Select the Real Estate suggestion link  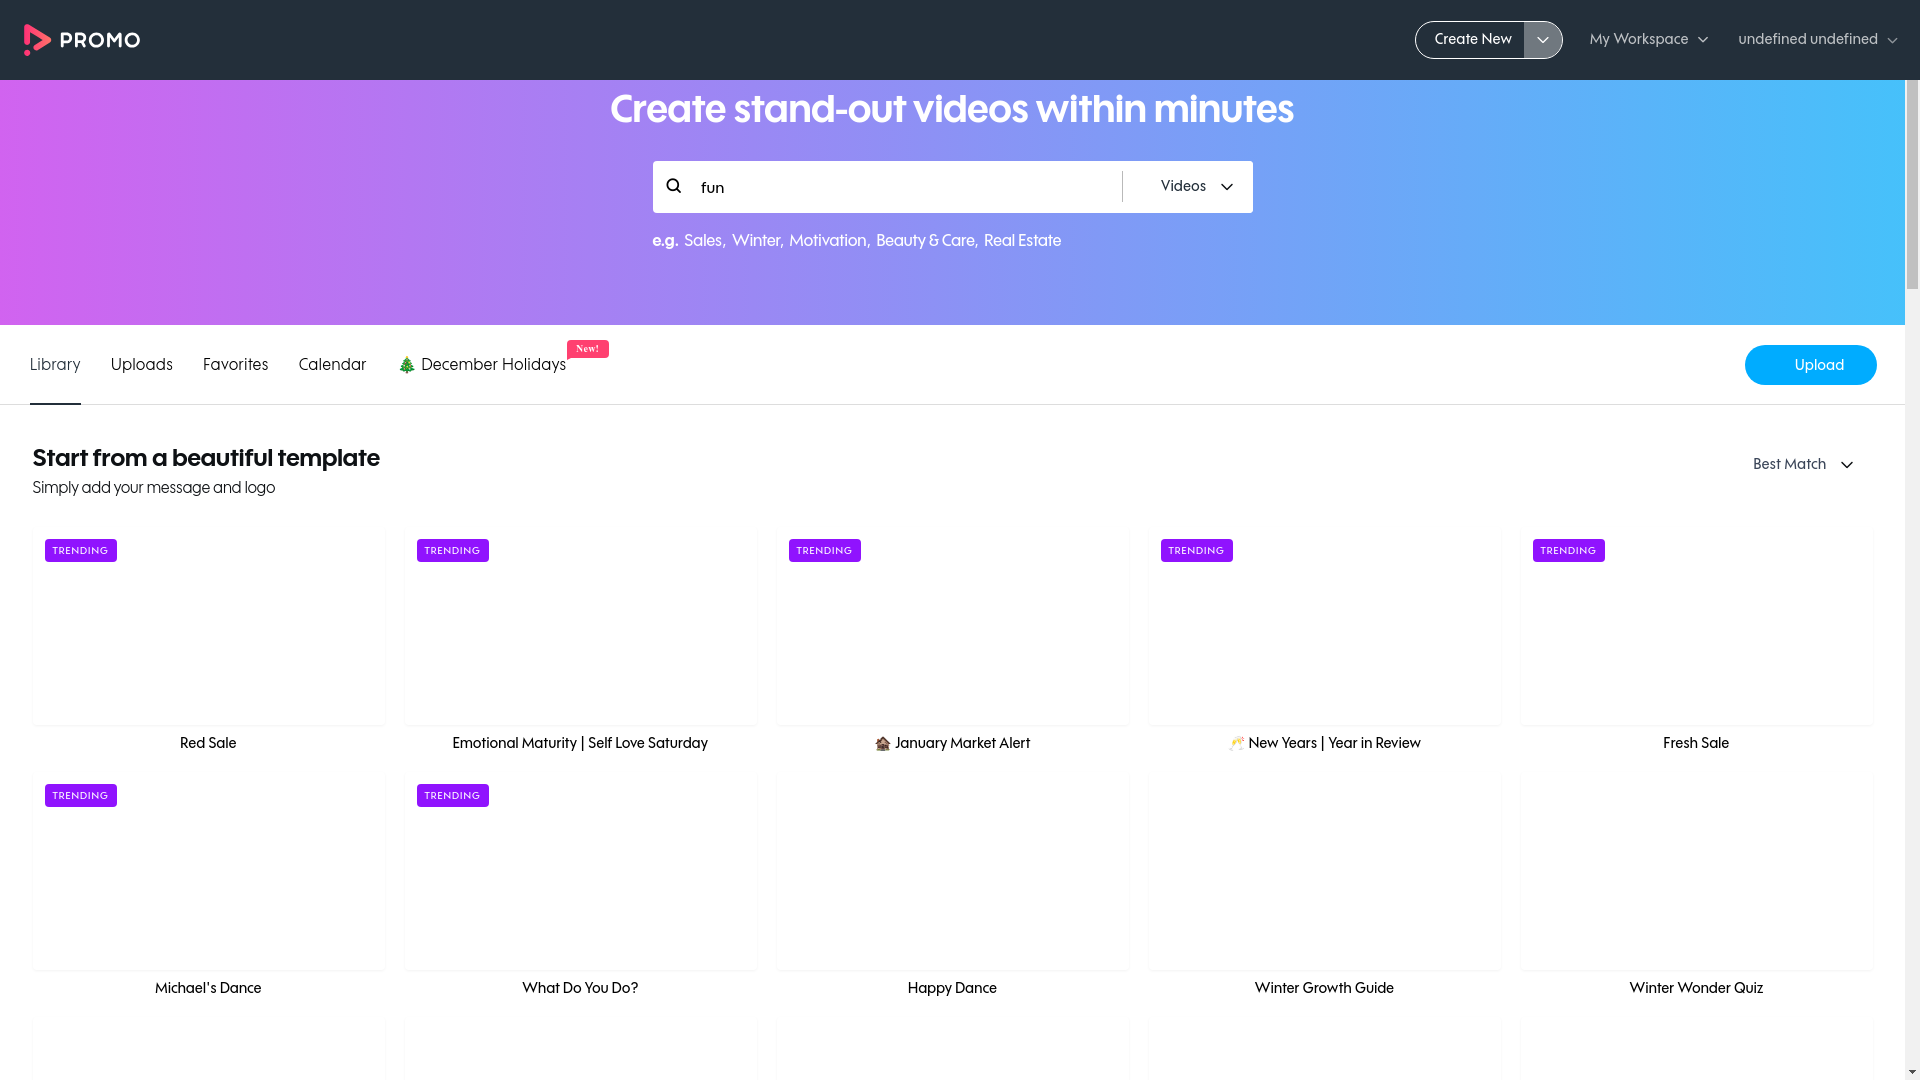tap(1022, 241)
